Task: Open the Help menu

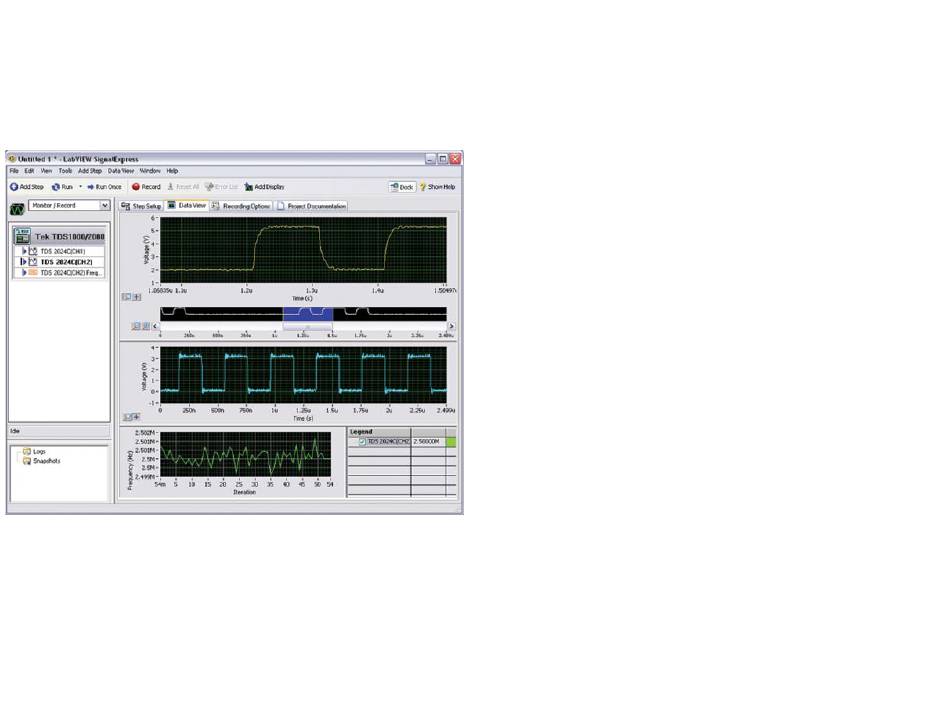Action: 172,171
